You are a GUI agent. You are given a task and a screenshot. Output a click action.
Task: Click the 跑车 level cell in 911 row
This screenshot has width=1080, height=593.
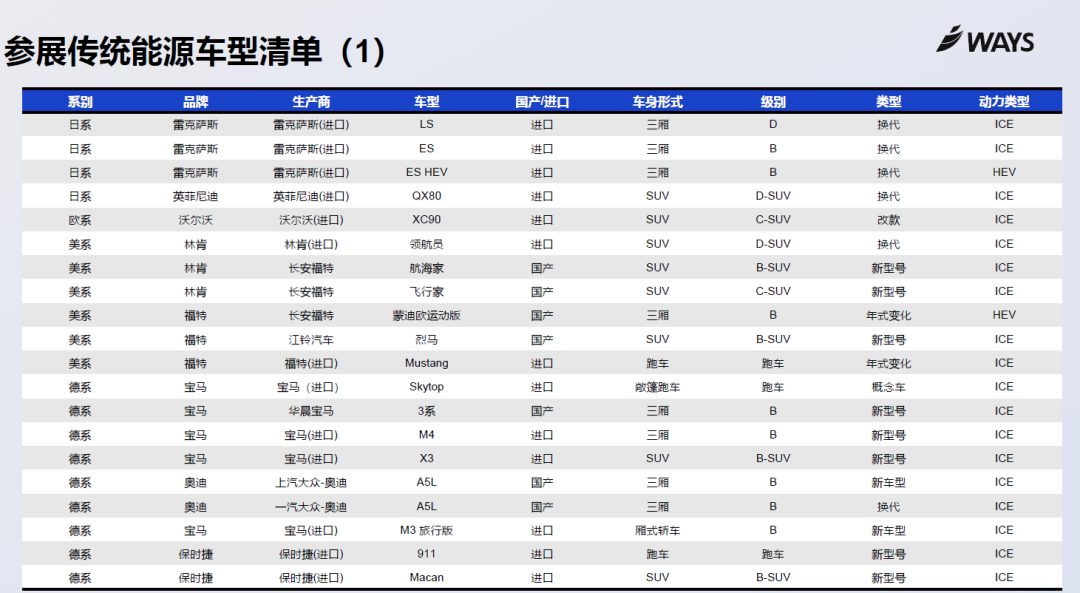coord(773,554)
